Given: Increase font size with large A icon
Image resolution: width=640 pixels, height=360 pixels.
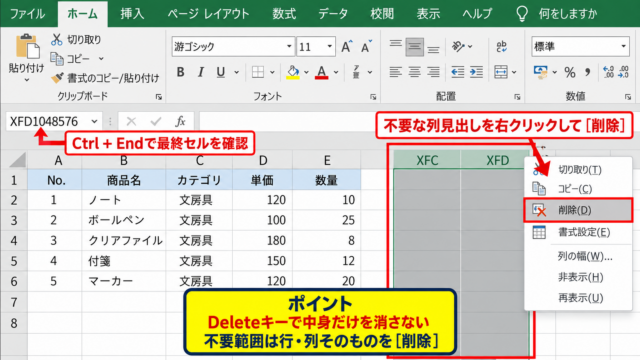Looking at the screenshot, I should coord(347,47).
